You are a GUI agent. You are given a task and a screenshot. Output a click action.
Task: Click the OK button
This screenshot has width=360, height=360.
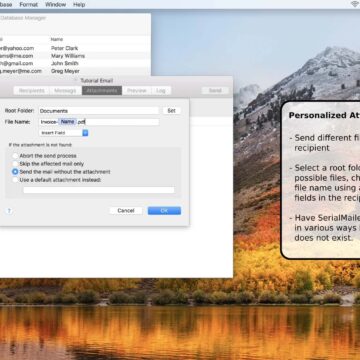[164, 211]
